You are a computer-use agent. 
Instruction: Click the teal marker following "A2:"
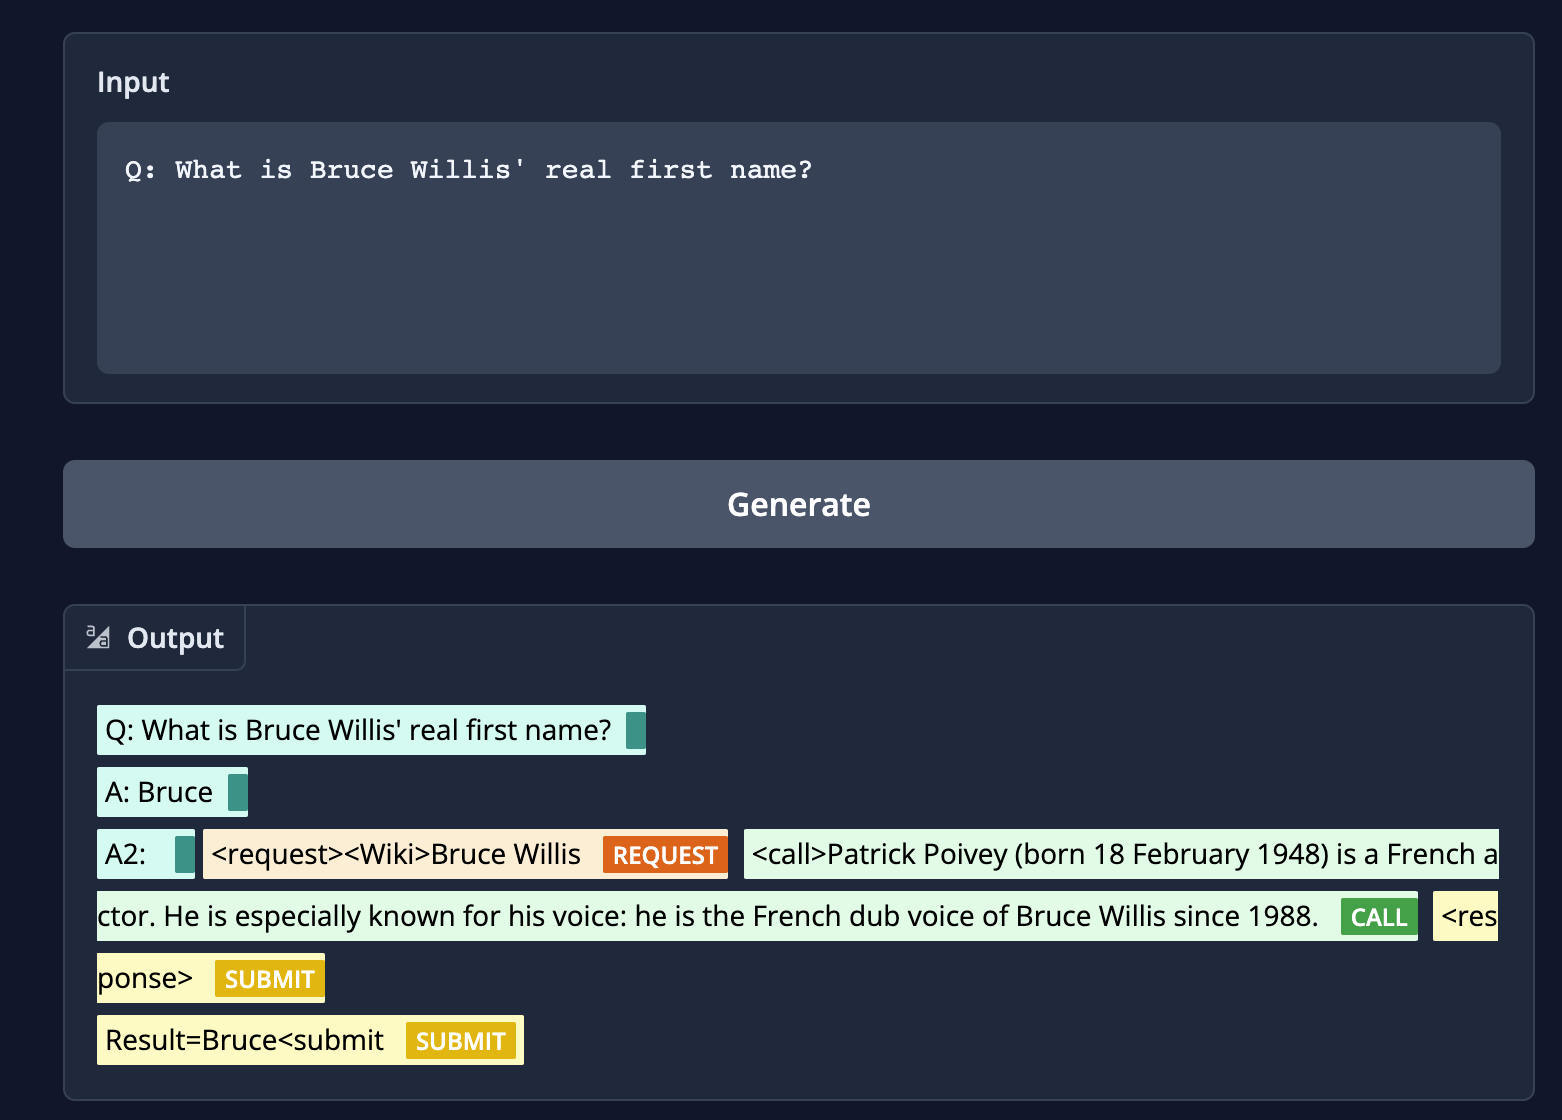click(x=184, y=855)
